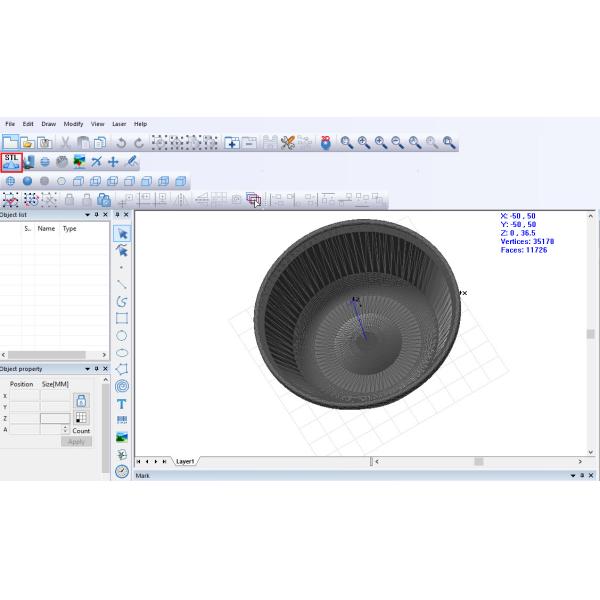Switch to the Layer1 tab
Image resolution: width=600 pixels, height=600 pixels.
tap(185, 462)
